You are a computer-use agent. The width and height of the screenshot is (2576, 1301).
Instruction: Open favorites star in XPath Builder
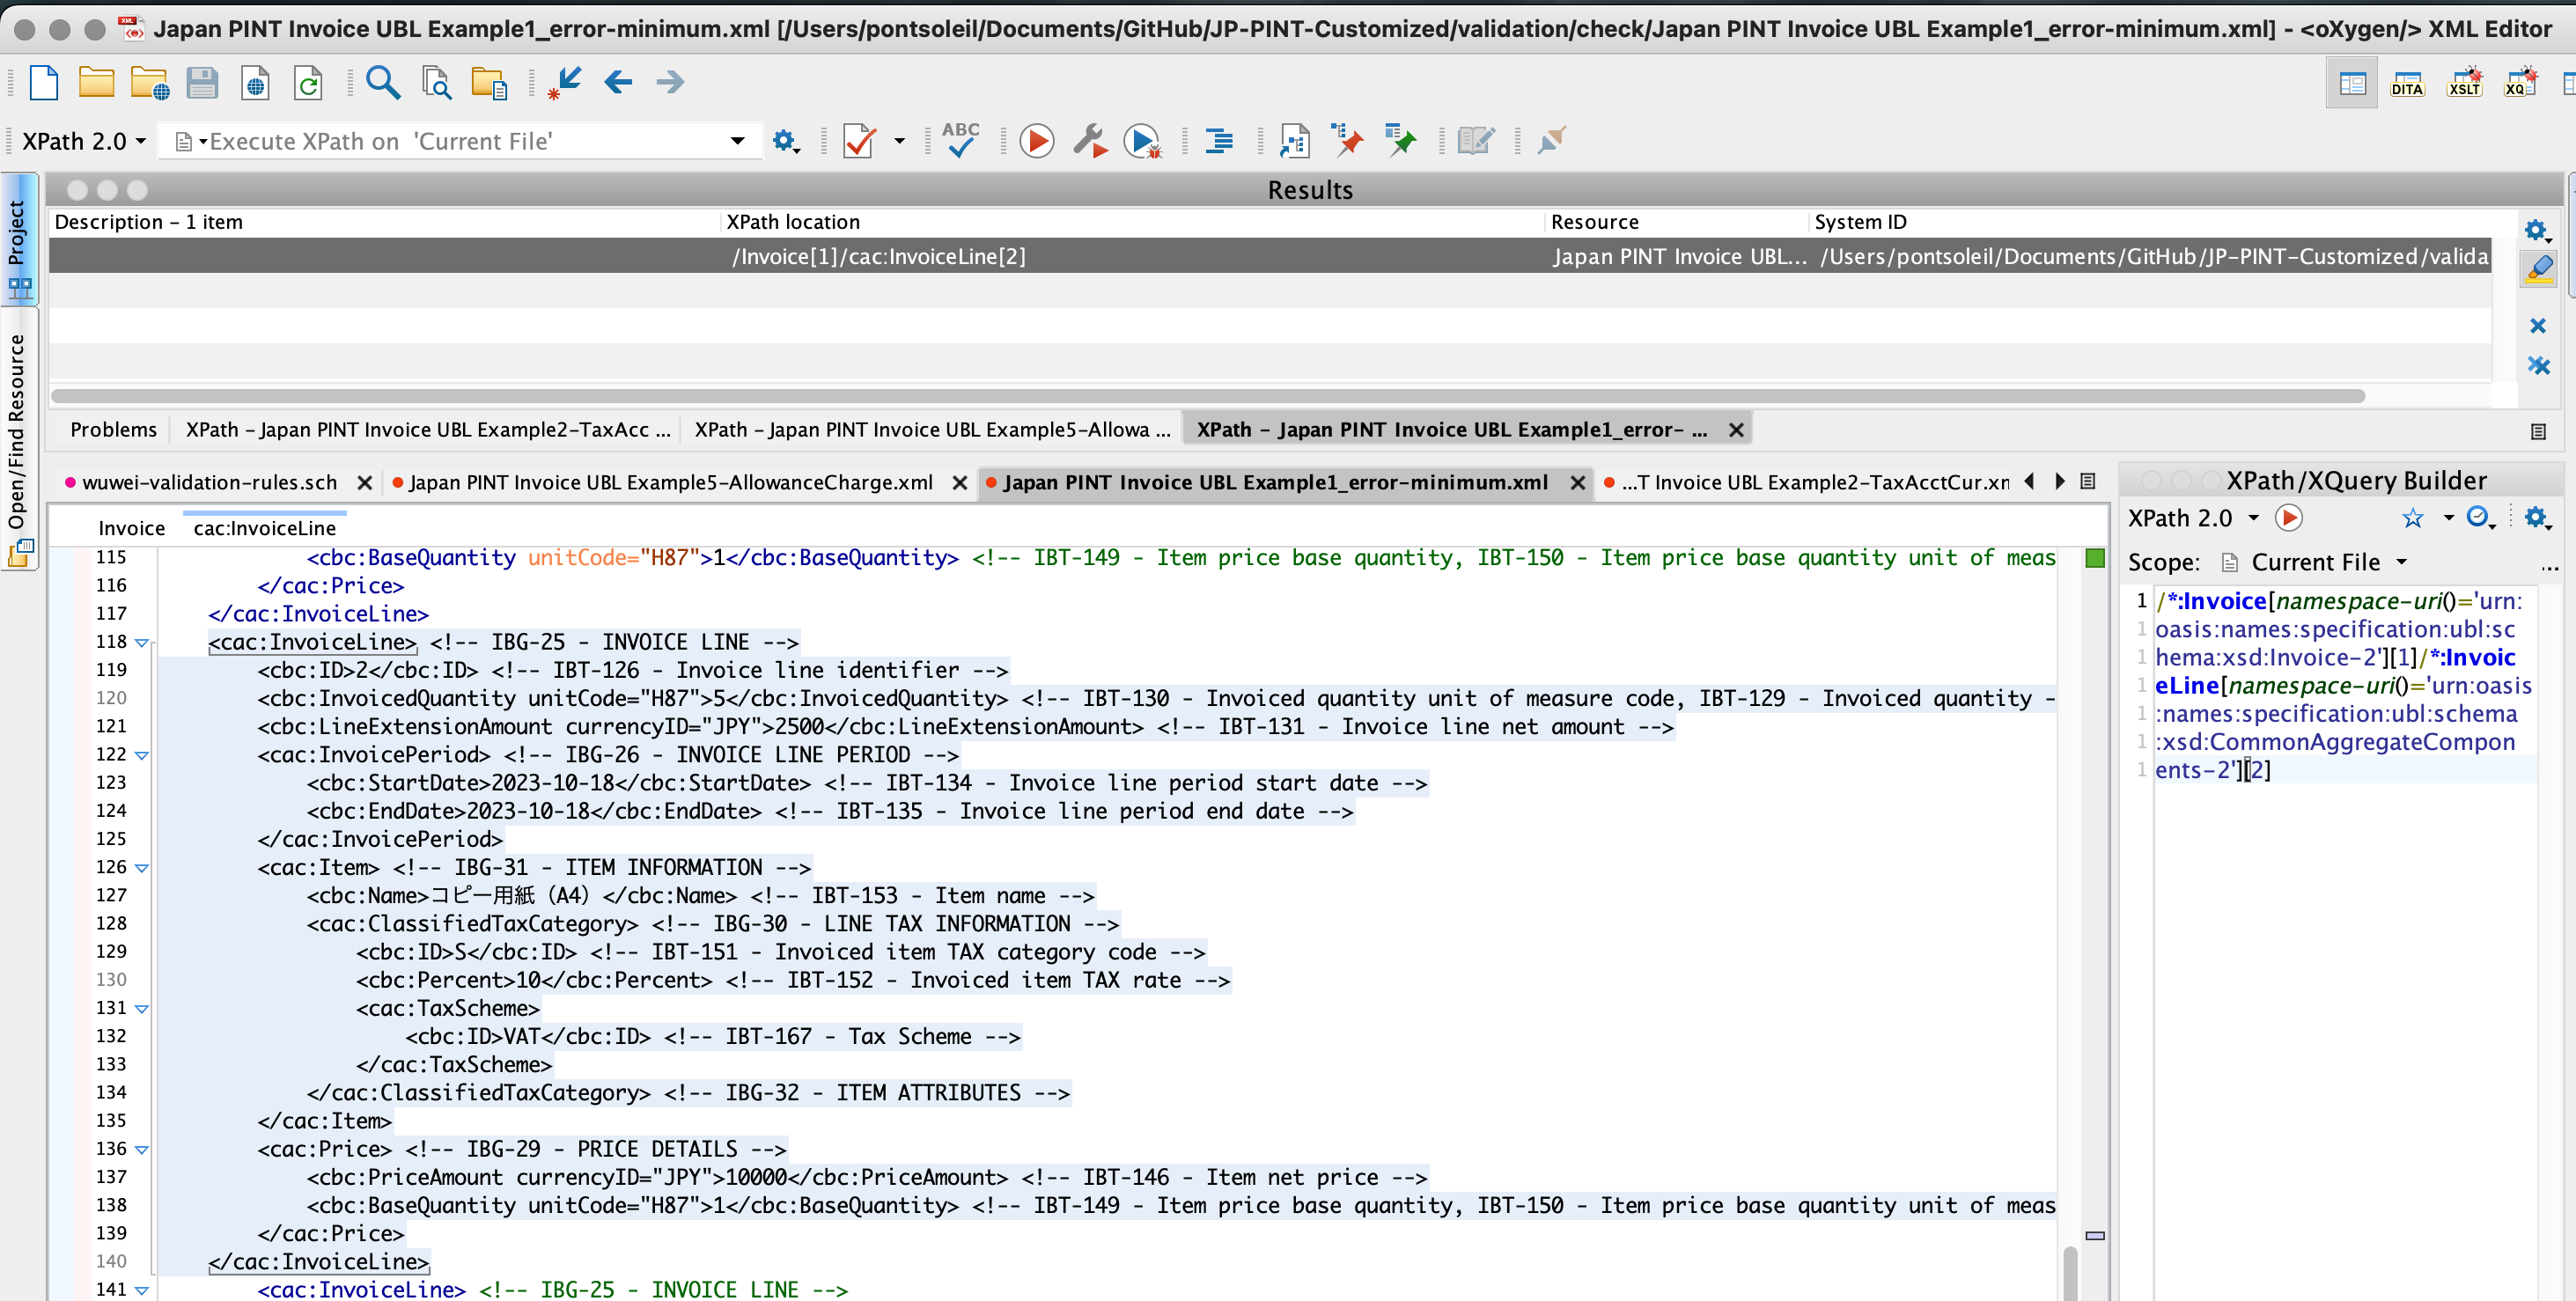(x=2413, y=518)
